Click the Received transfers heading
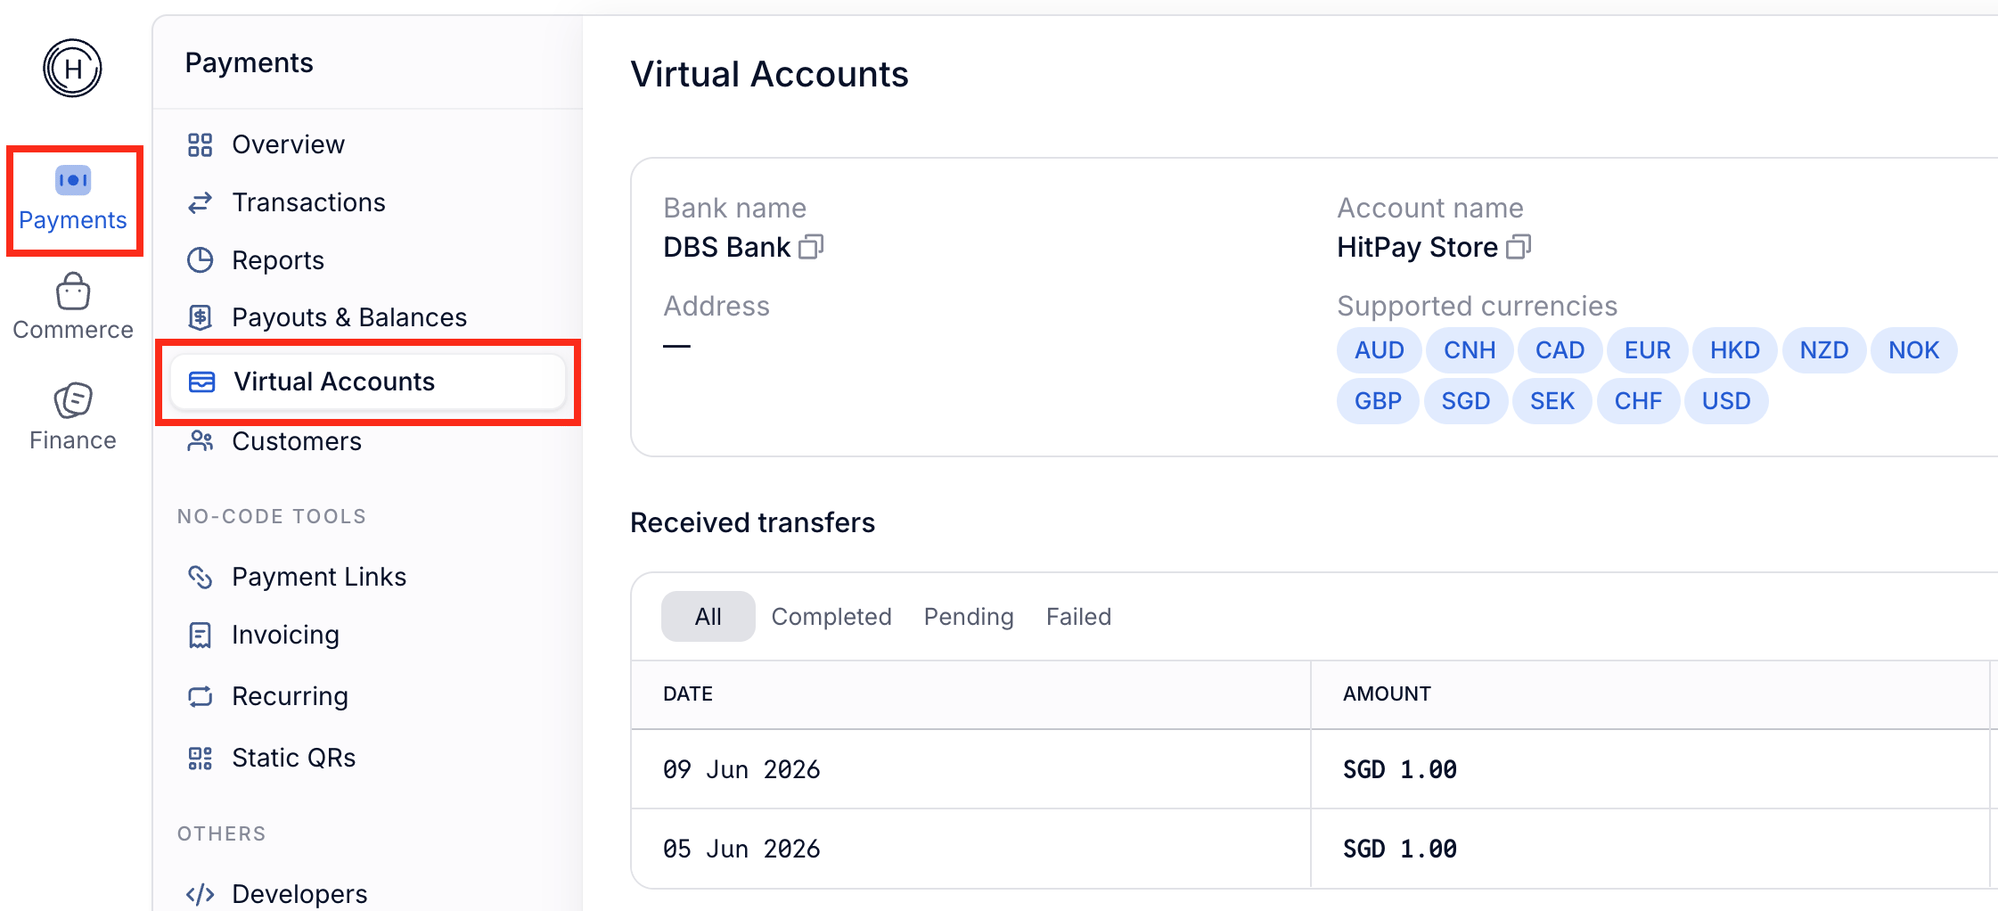The width and height of the screenshot is (1998, 911). 752,523
